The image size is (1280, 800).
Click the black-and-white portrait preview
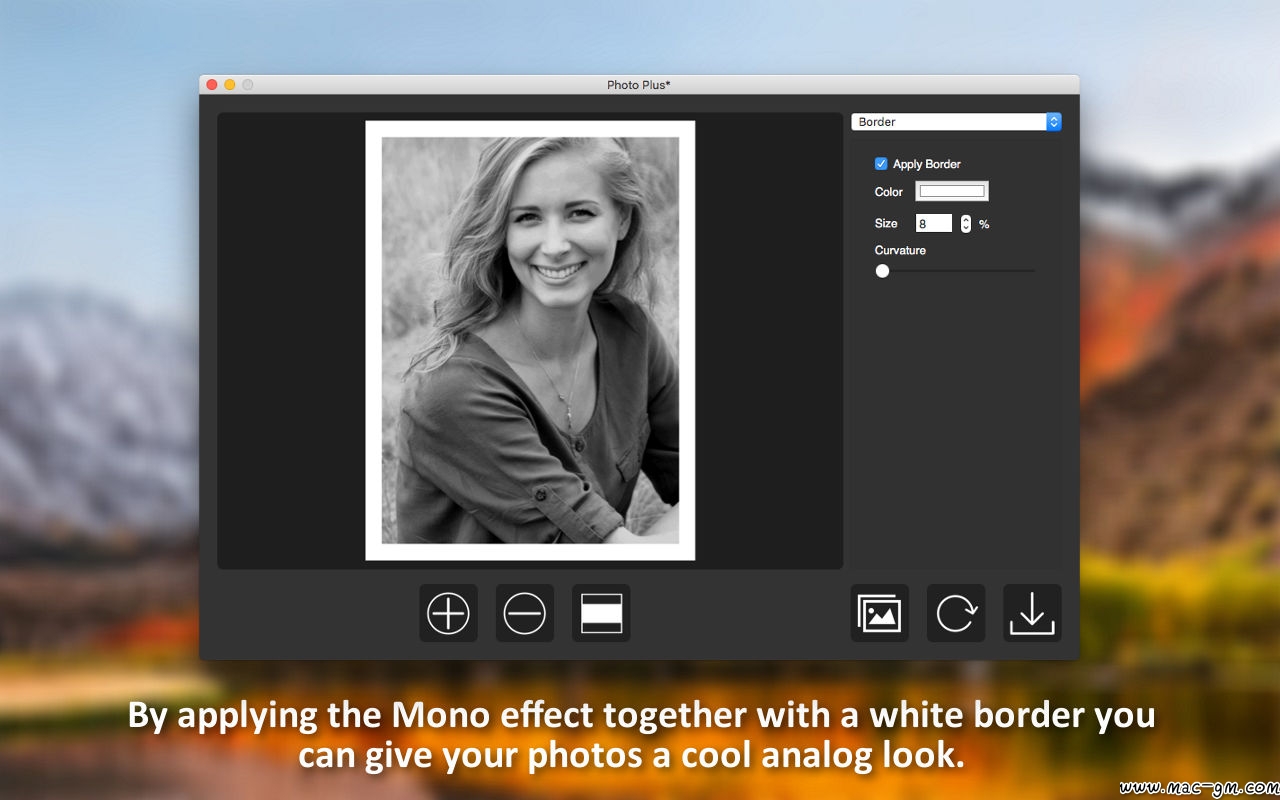[x=530, y=340]
